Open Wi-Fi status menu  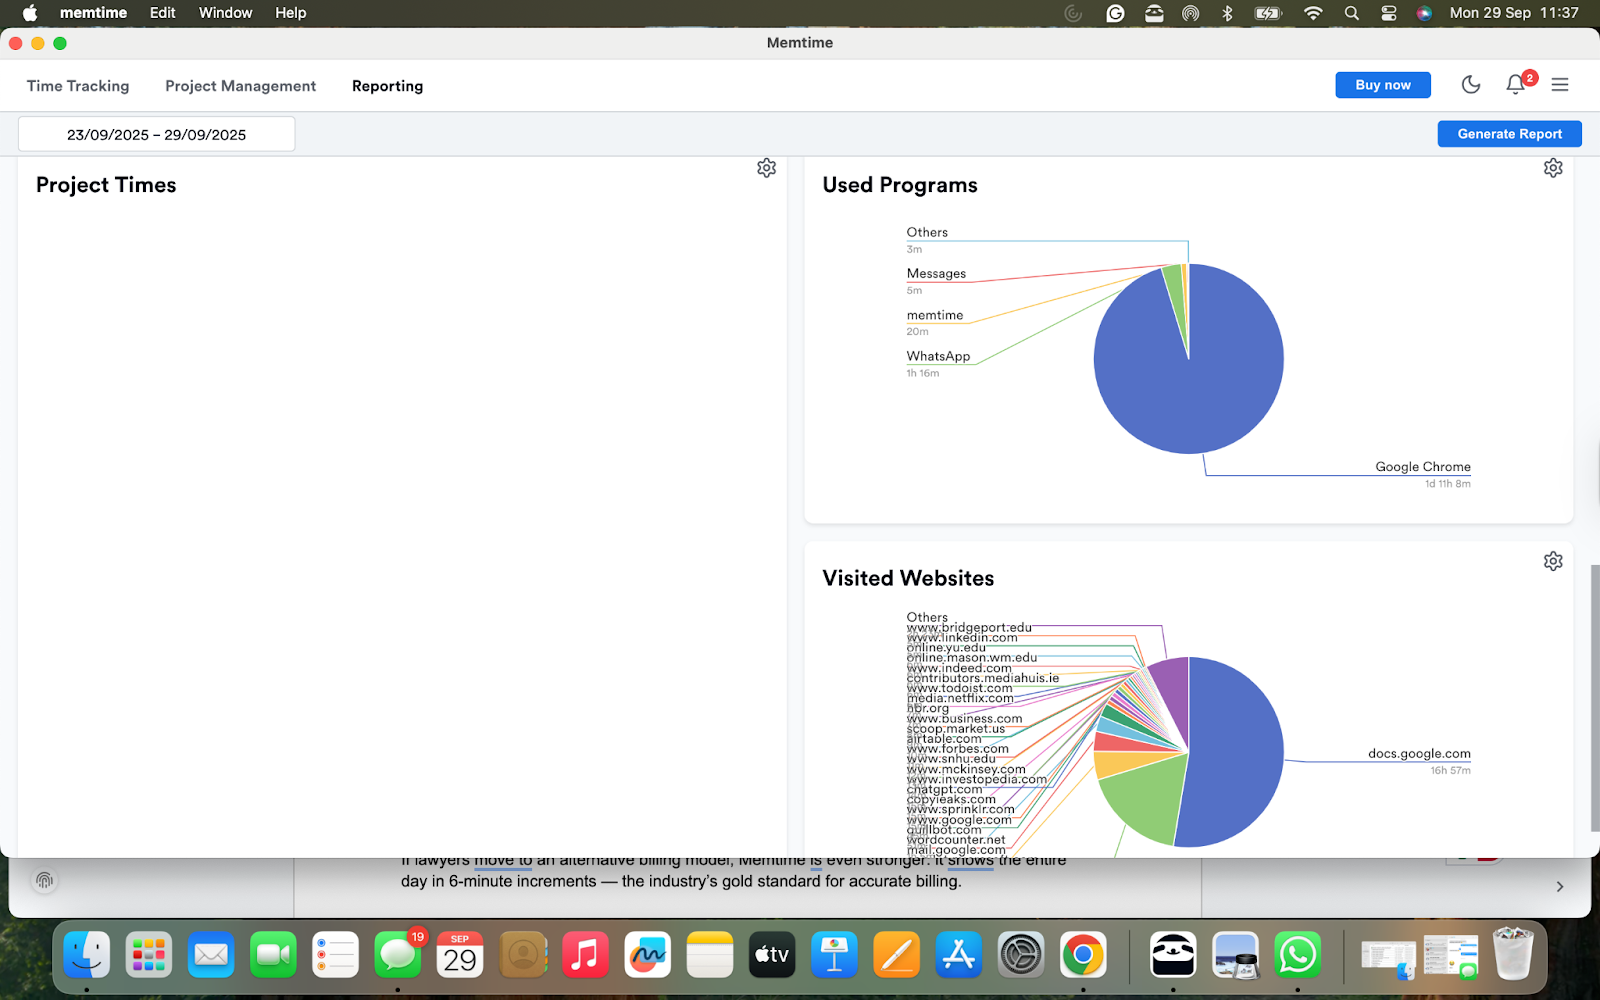1313,13
